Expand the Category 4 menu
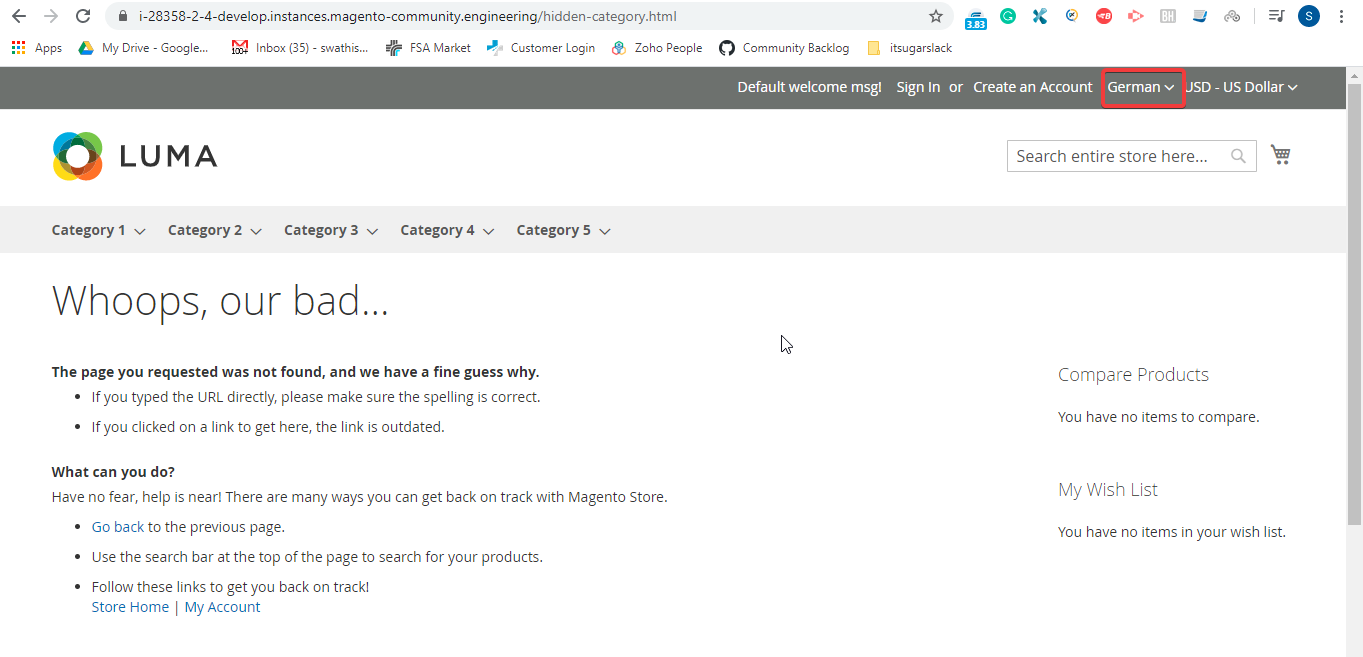The image size is (1363, 657). coord(447,230)
